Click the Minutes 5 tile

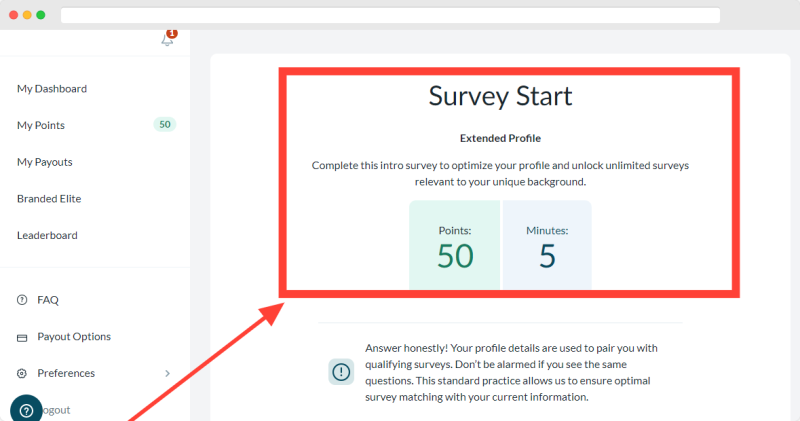point(547,245)
